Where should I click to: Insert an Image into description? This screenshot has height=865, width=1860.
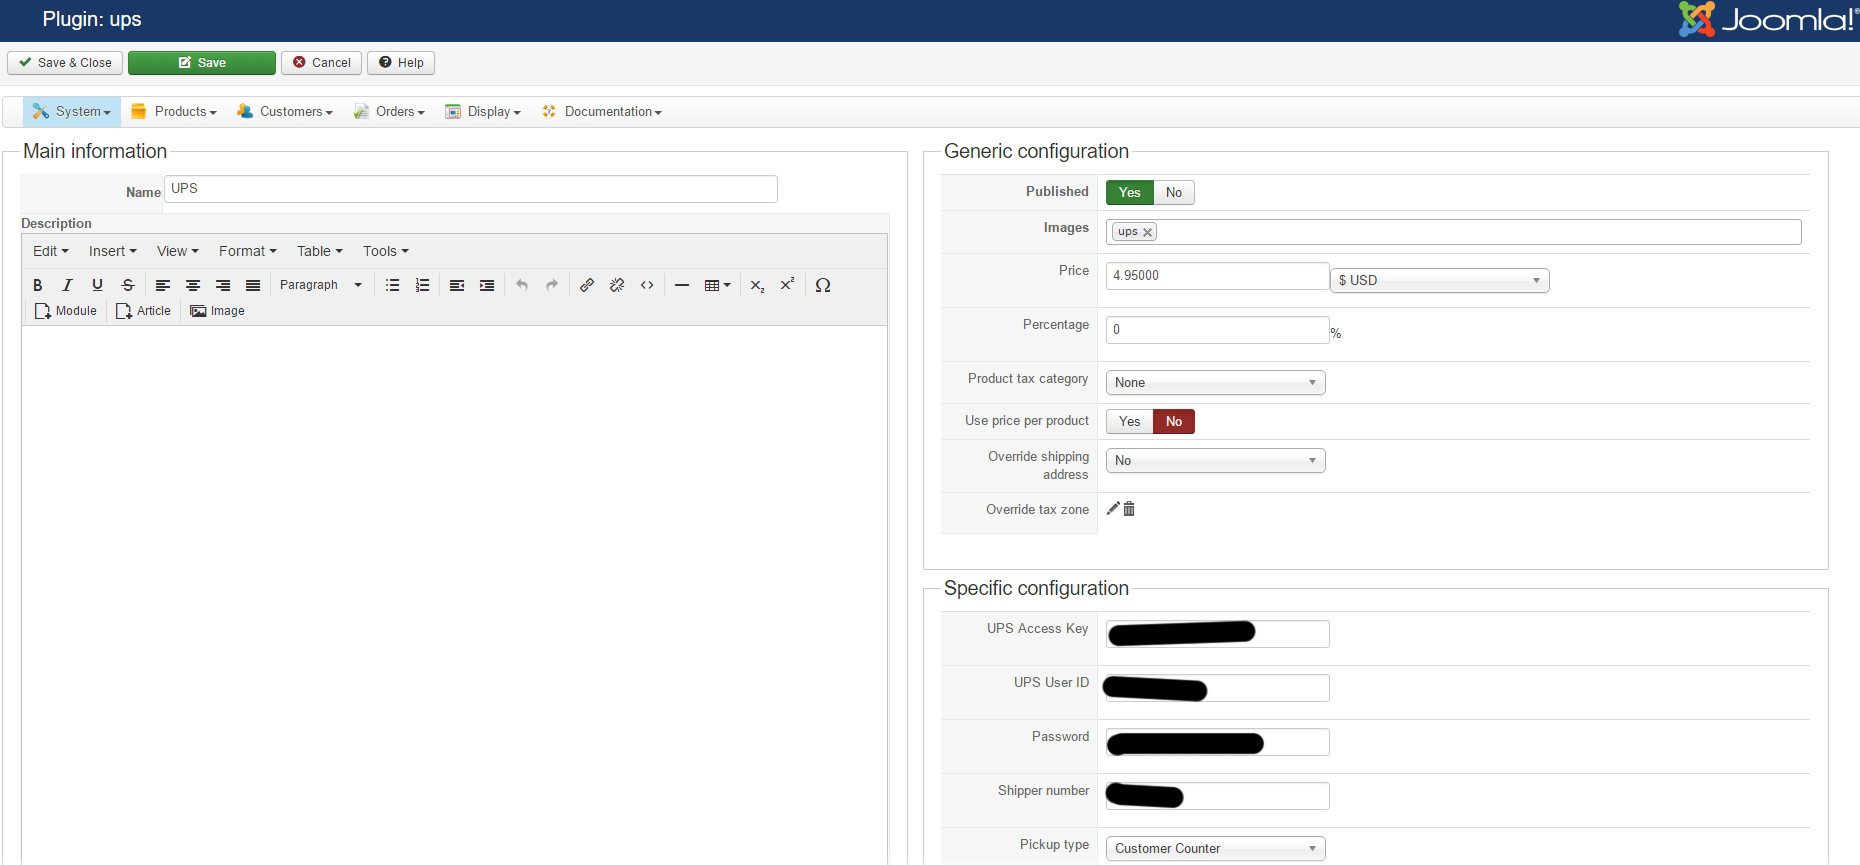coord(217,311)
